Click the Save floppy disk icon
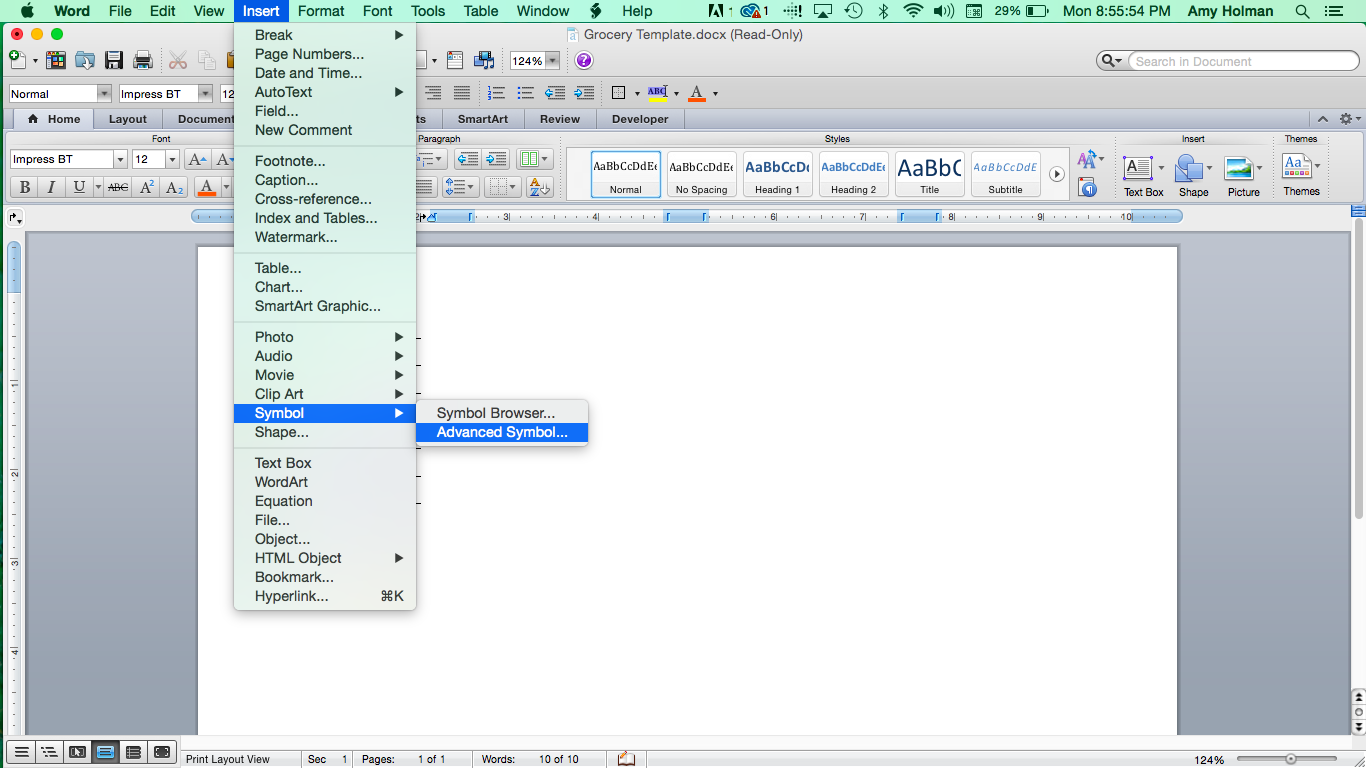This screenshot has height=768, width=1366. point(114,60)
